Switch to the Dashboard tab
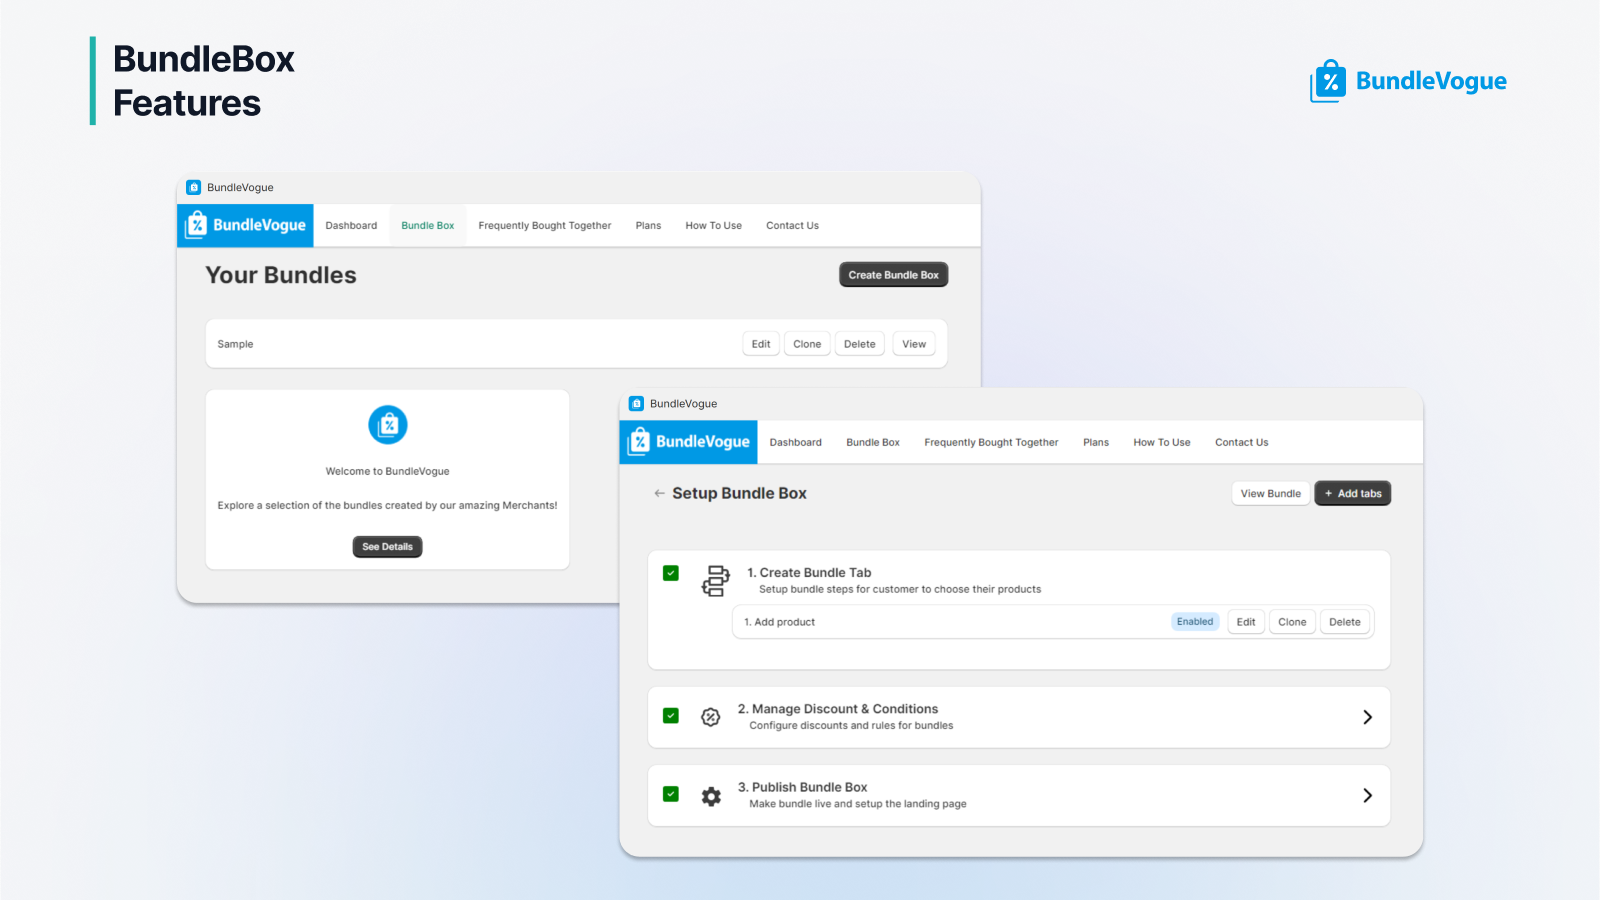This screenshot has height=900, width=1600. [x=795, y=442]
